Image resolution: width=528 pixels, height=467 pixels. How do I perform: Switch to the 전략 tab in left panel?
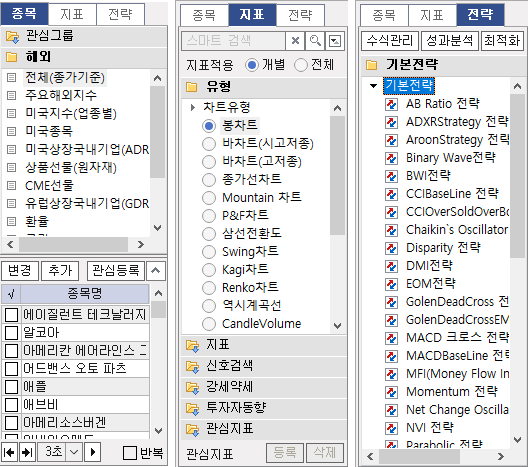tap(121, 14)
